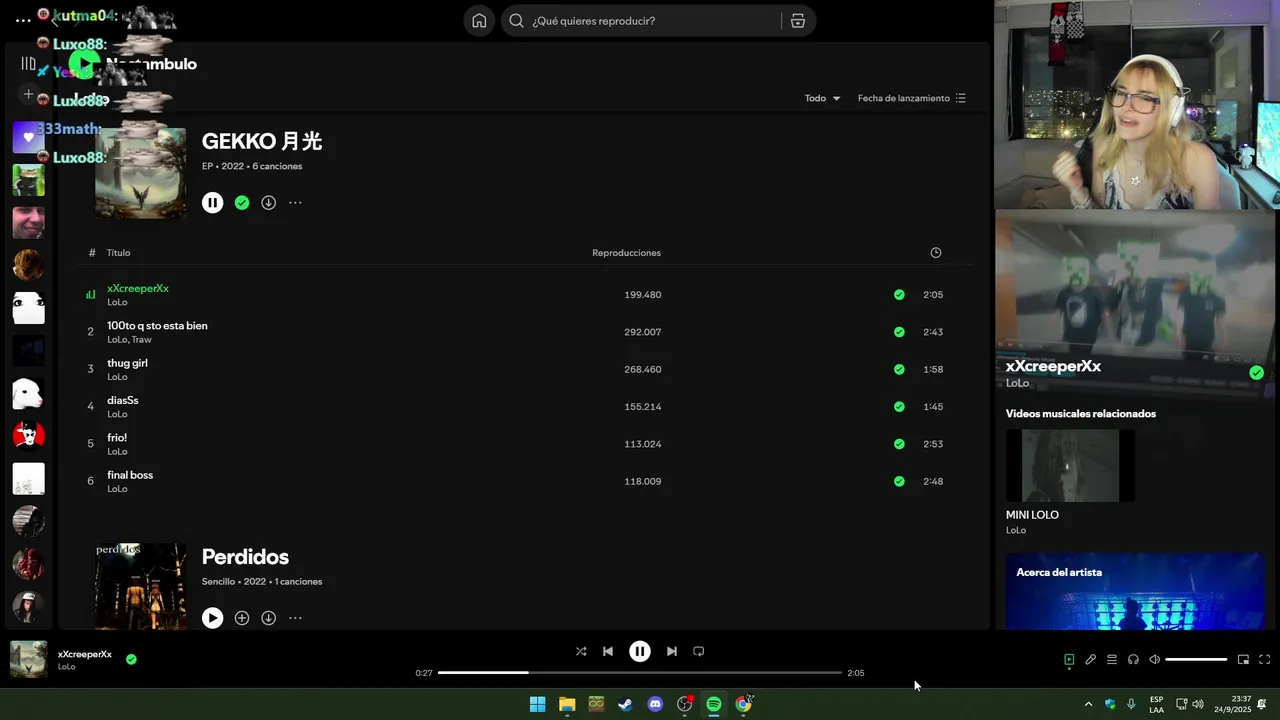Viewport: 1280px width, 720px height.
Task: Open Discord from the taskbar
Action: [655, 704]
